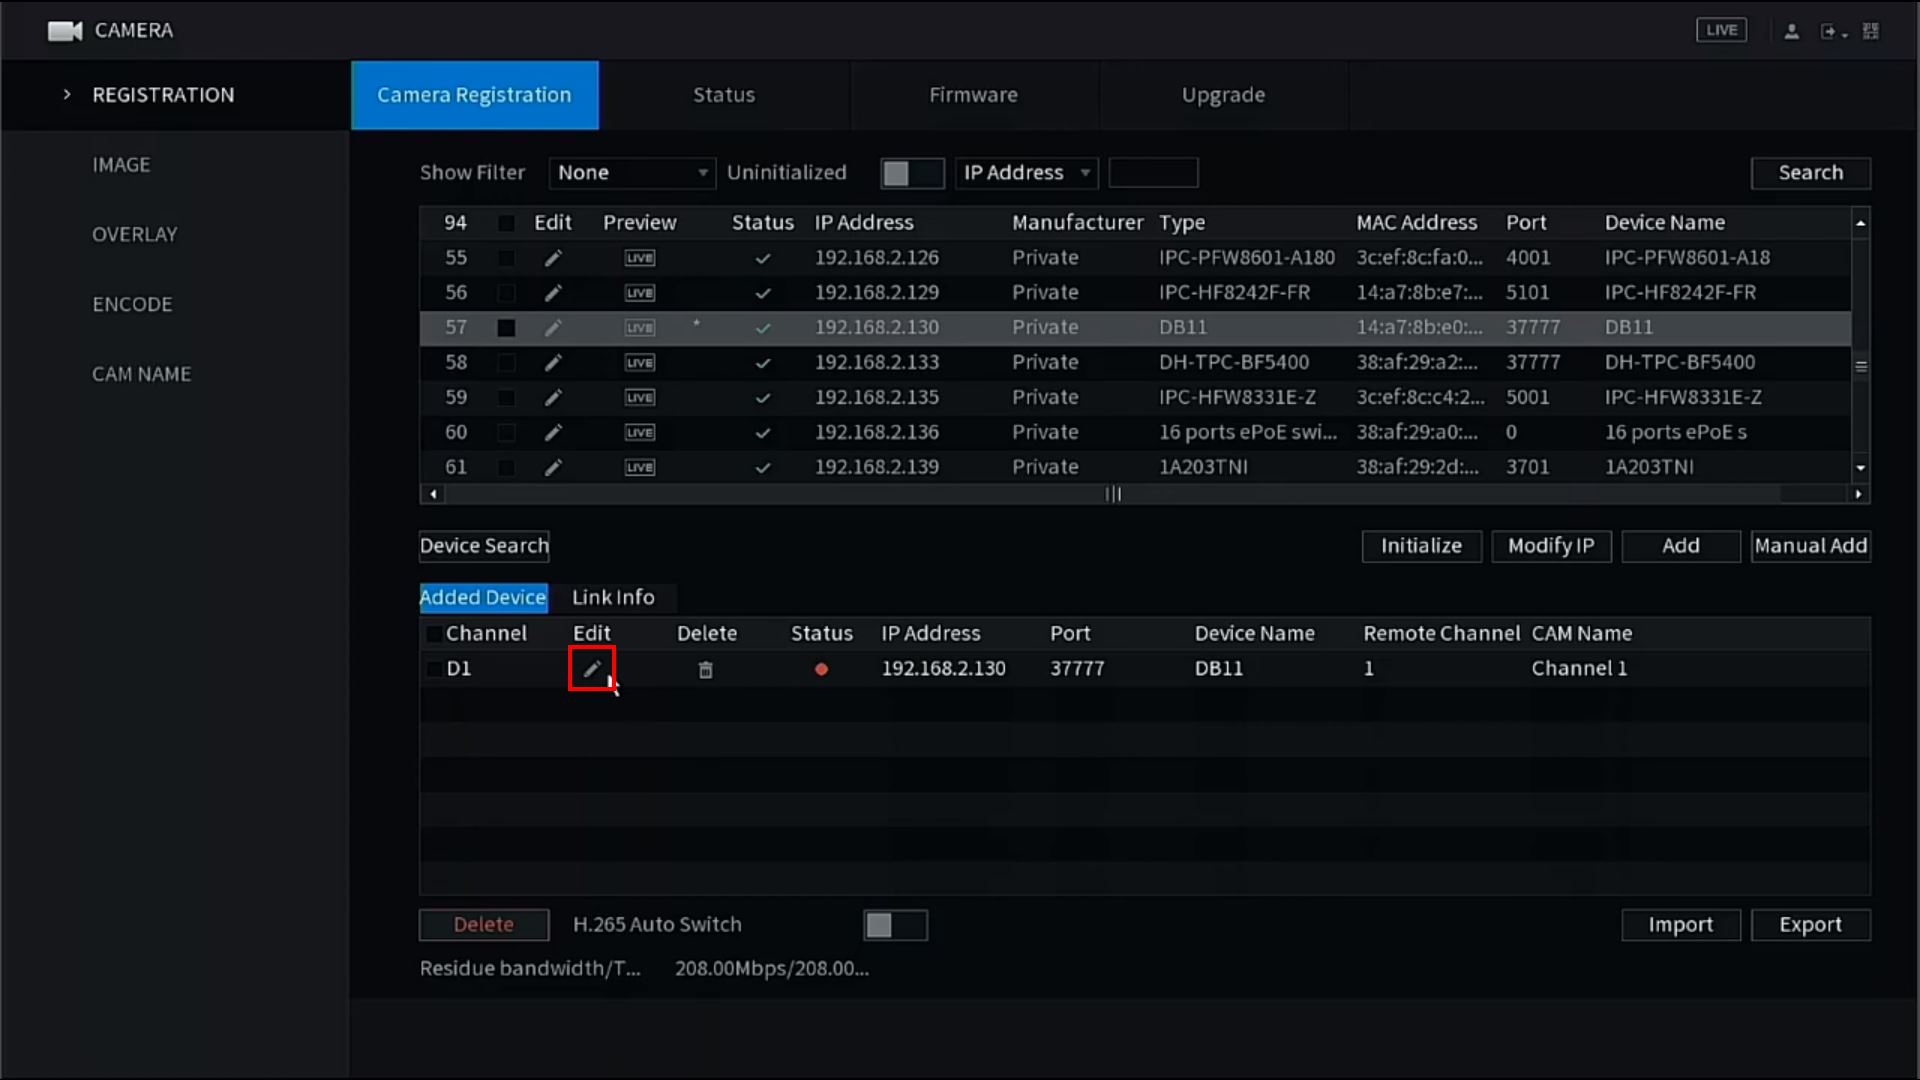This screenshot has width=1920, height=1080.
Task: Switch to the Firmware tab
Action: (973, 95)
